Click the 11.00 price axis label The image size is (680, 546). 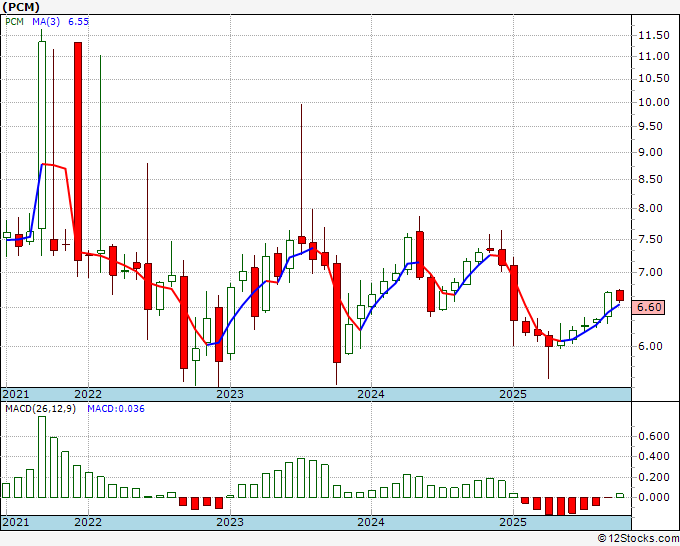[654, 56]
